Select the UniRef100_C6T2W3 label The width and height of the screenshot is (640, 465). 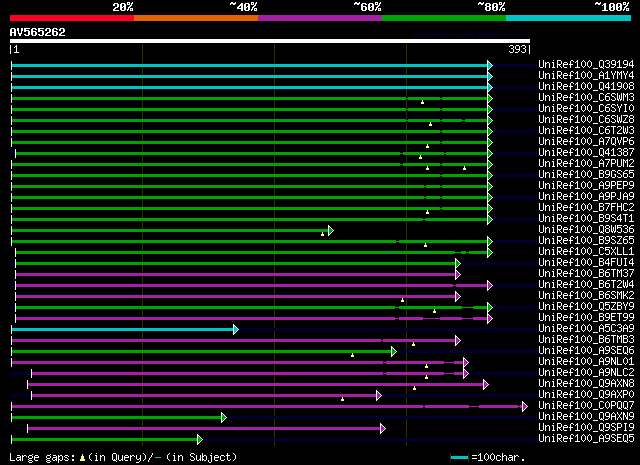(x=586, y=131)
